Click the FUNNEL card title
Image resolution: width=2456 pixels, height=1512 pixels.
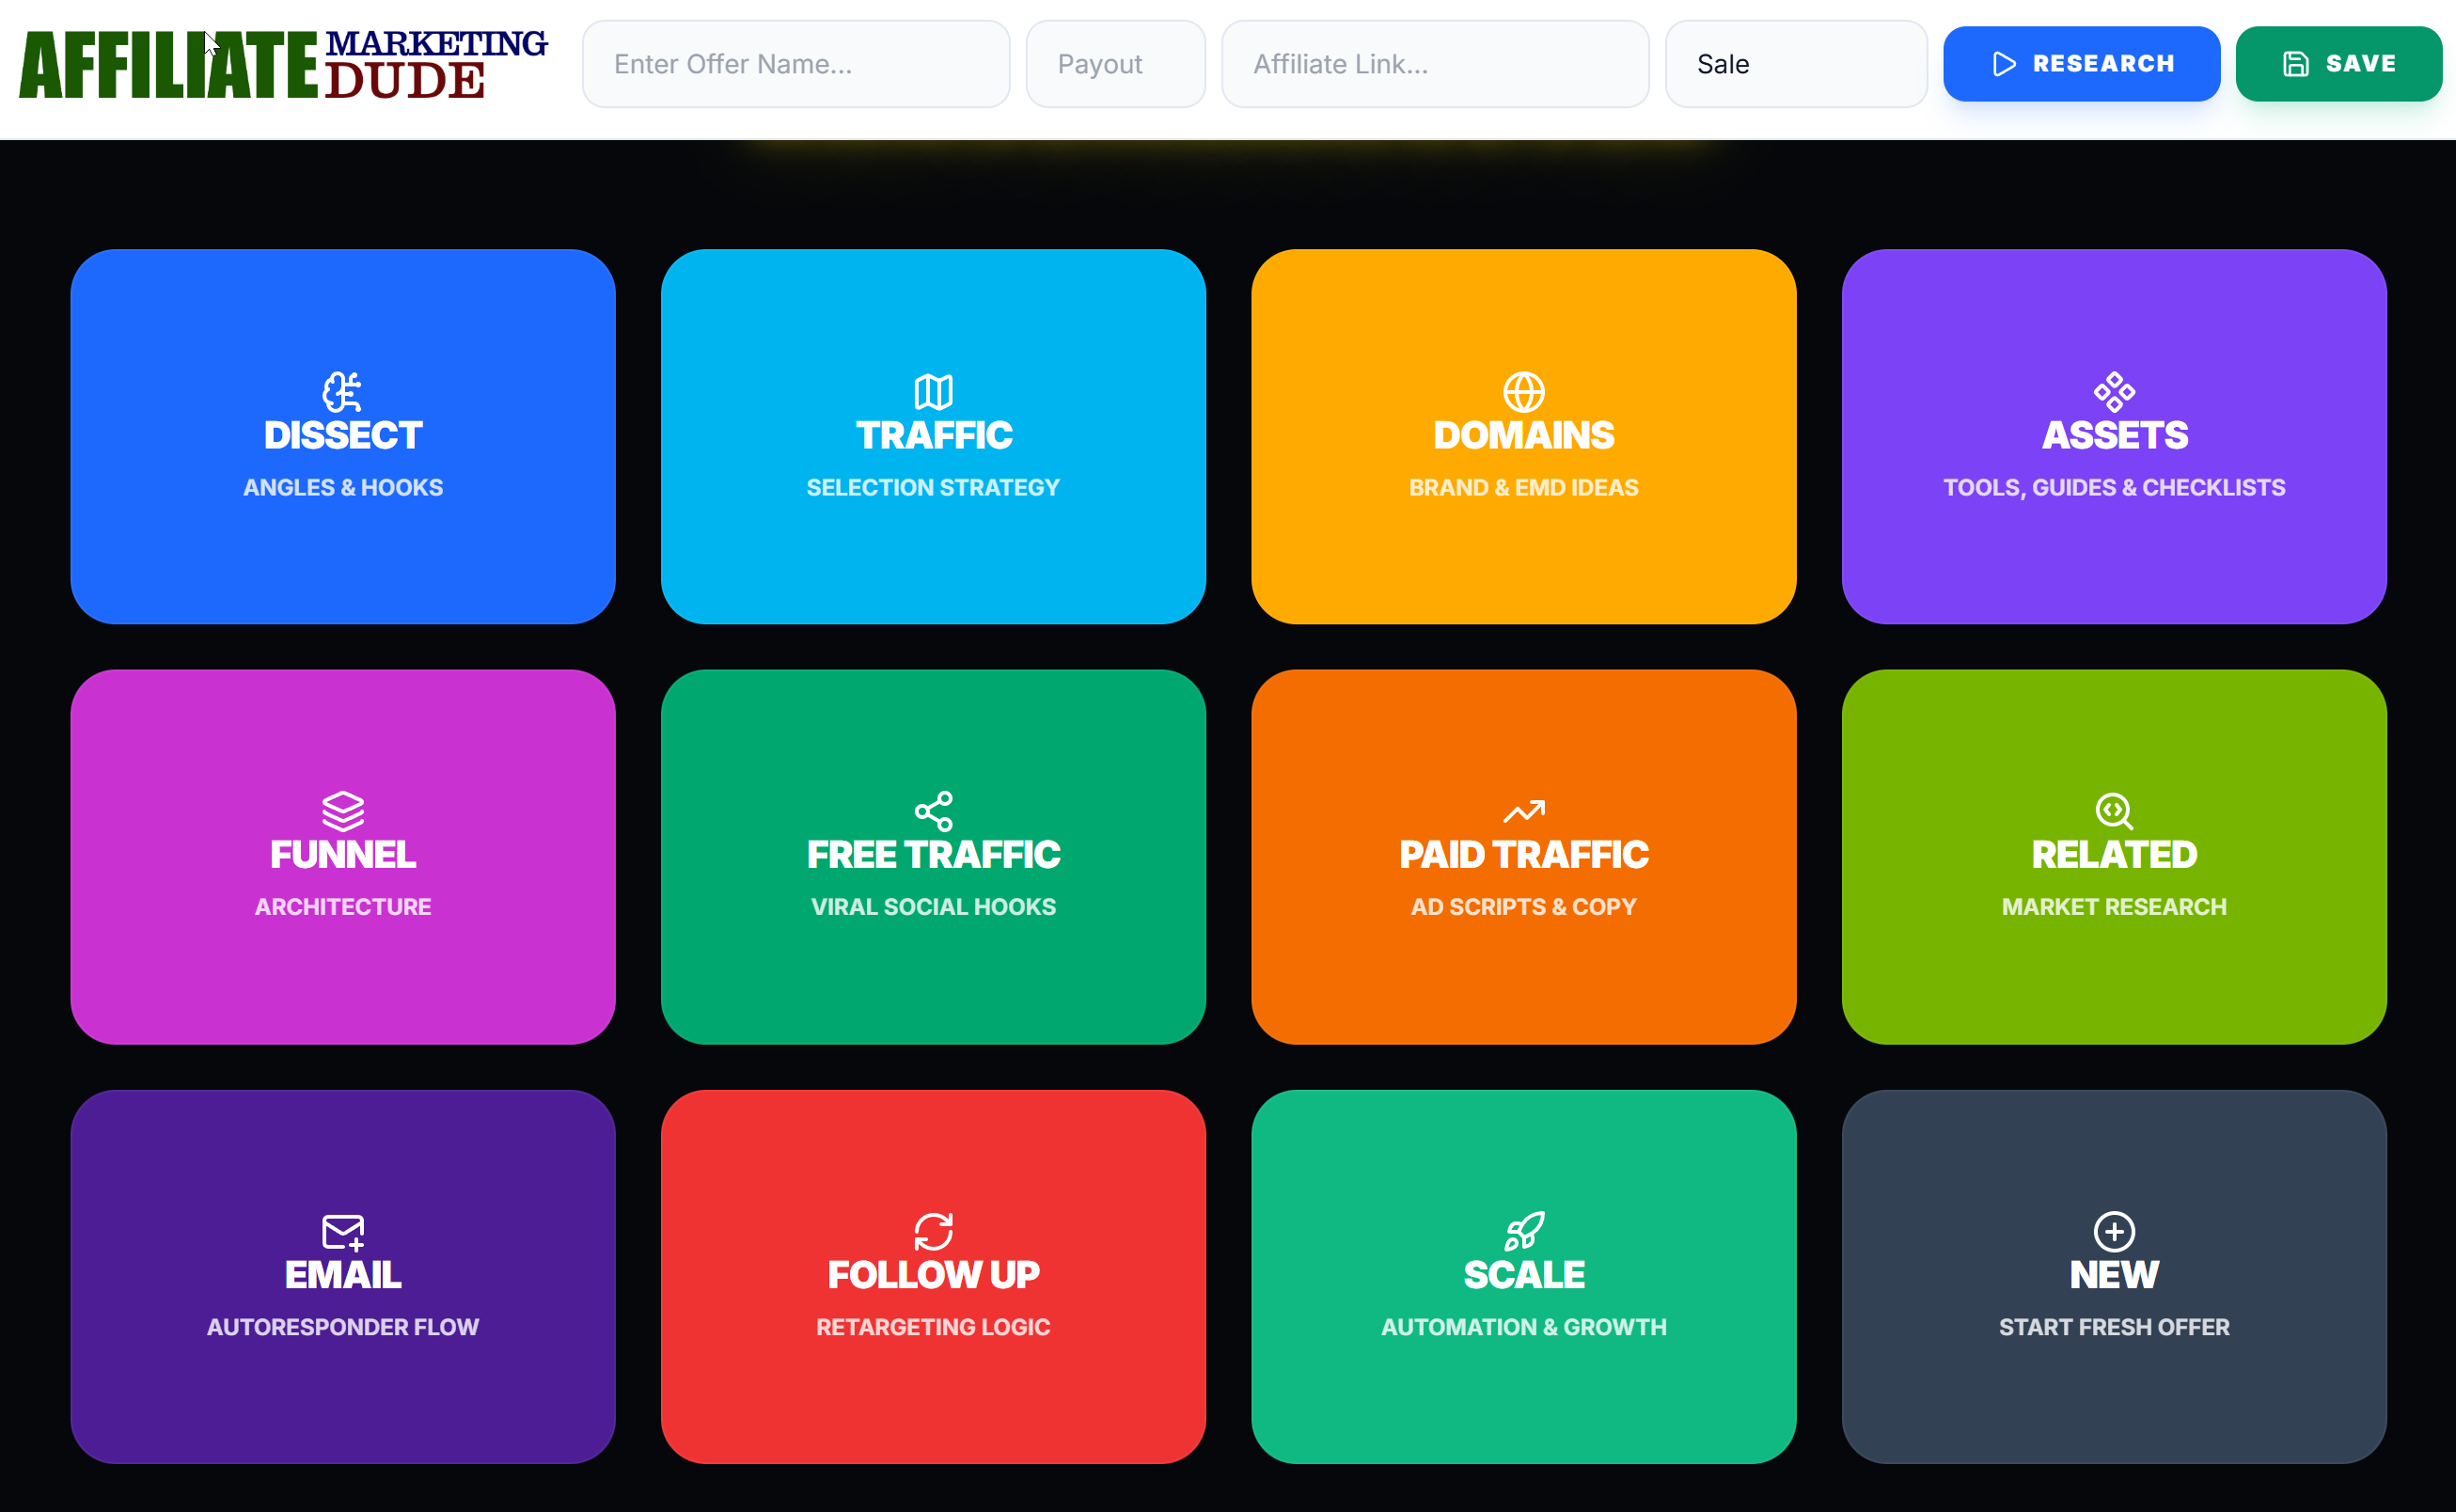[x=342, y=854]
